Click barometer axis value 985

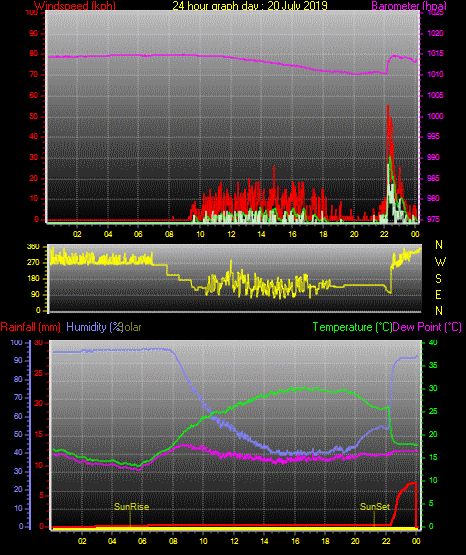coord(433,178)
